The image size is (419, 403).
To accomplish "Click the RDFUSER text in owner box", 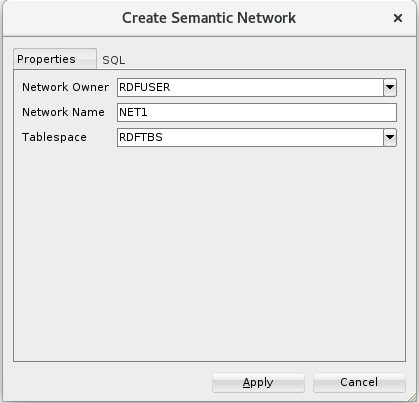I will (x=145, y=87).
